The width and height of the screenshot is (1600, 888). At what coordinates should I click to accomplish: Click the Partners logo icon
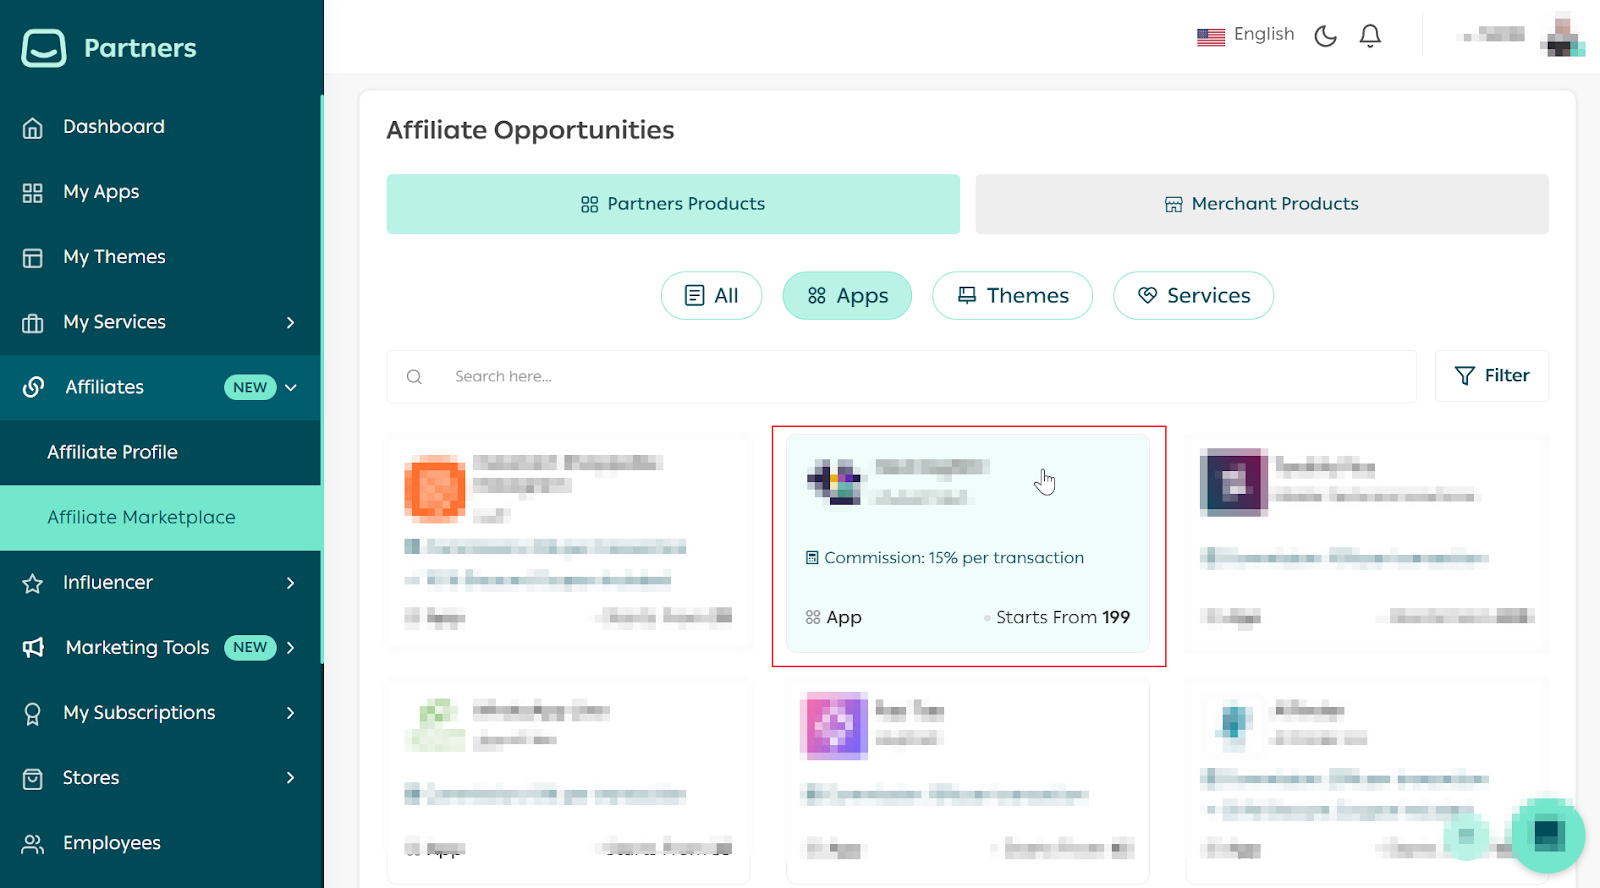(x=44, y=48)
